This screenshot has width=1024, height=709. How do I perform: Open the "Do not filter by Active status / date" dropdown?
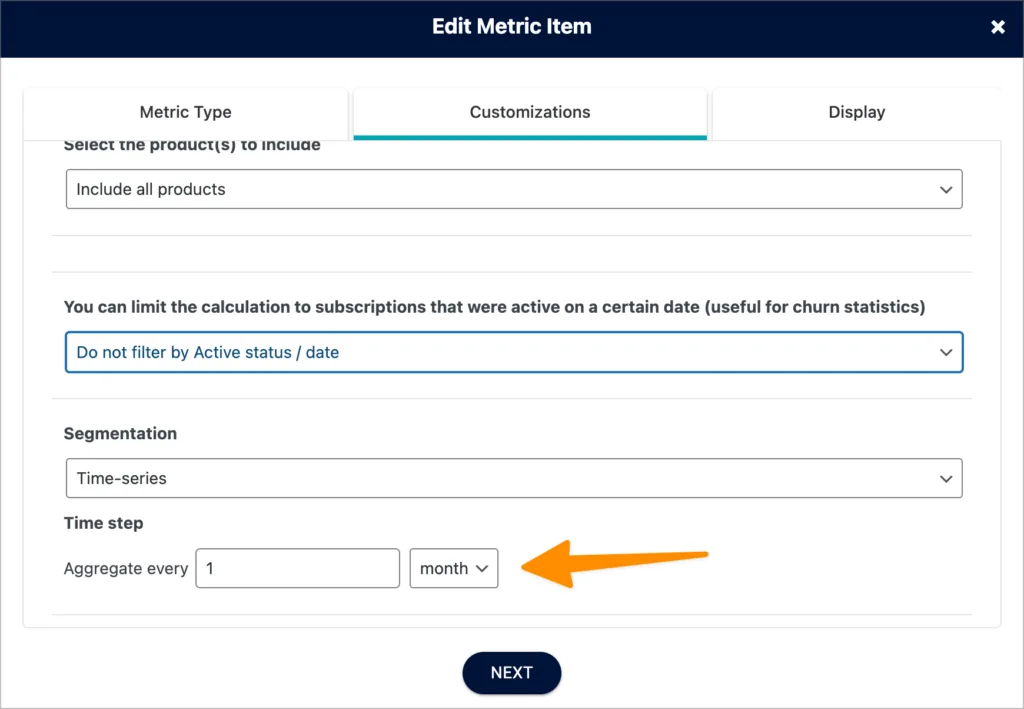pos(514,352)
